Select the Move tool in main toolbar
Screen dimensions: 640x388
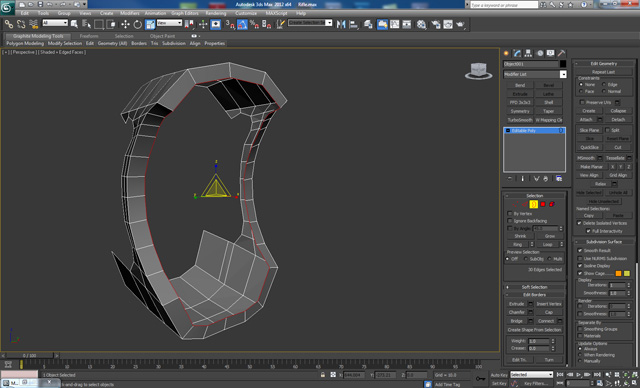pos(125,24)
